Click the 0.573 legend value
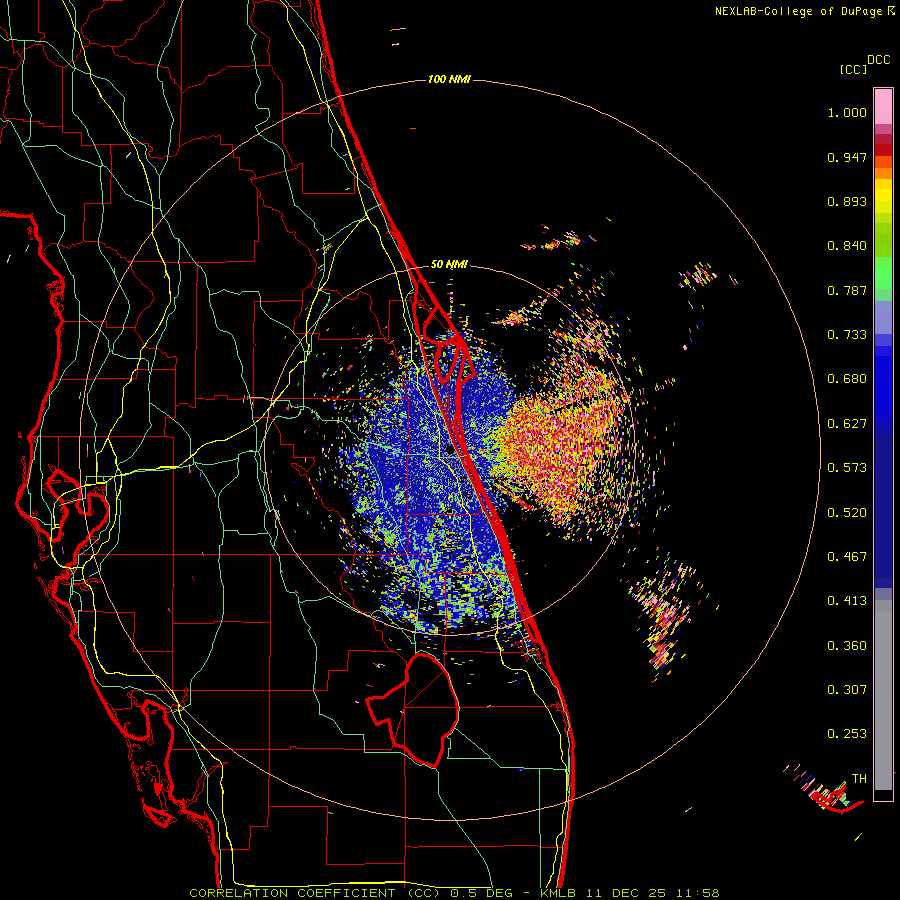The height and width of the screenshot is (900, 900). click(847, 468)
